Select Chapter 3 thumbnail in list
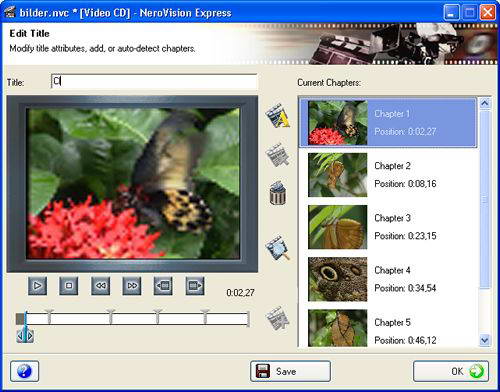This screenshot has width=500, height=392. [337, 227]
